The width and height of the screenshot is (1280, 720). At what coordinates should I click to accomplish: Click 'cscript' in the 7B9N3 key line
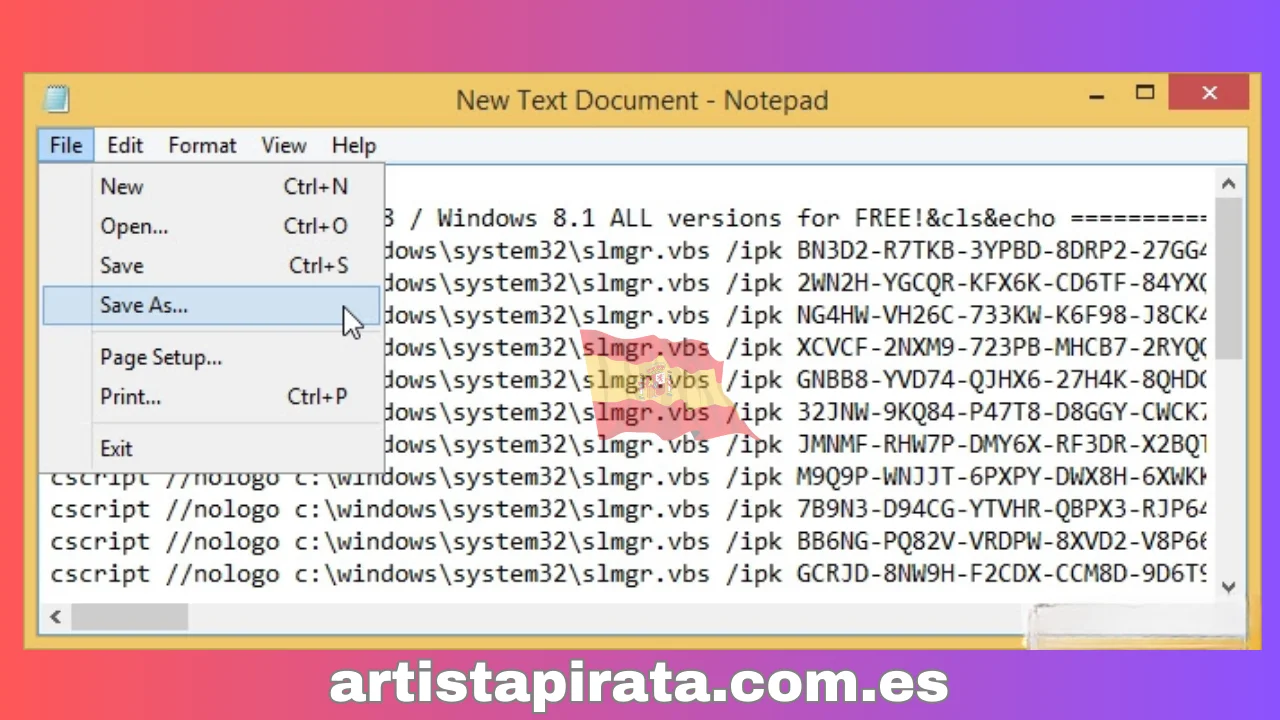tap(99, 510)
